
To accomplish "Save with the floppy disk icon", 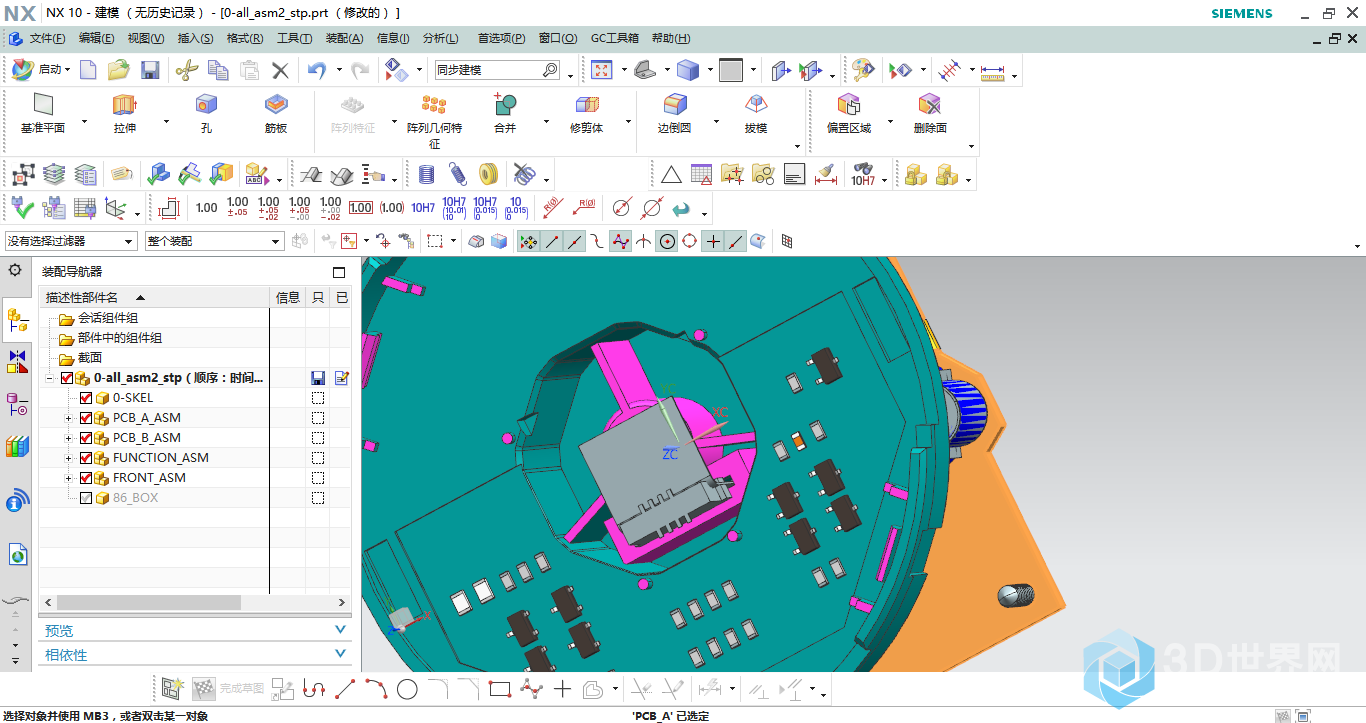I will 150,70.
